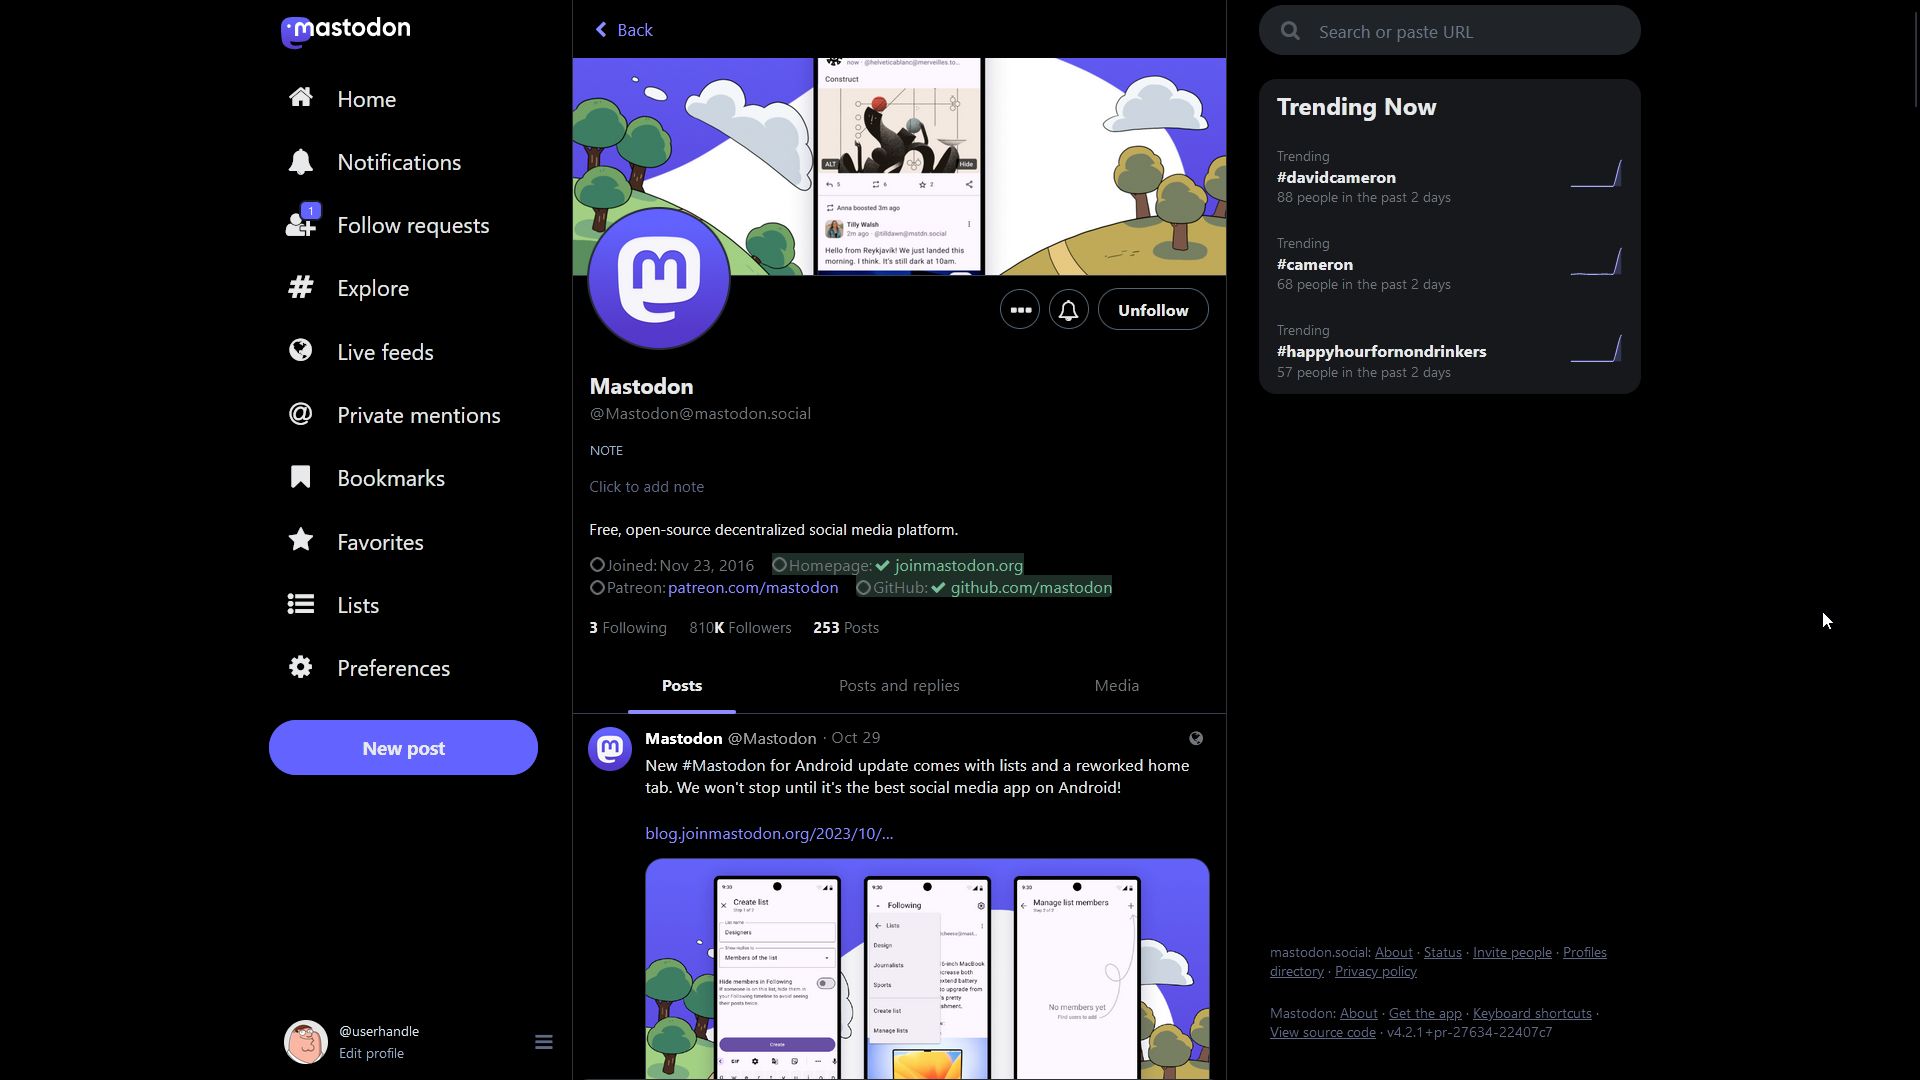Screen dimensions: 1920x1080
Task: Click Back navigation arrow
Action: coord(600,29)
